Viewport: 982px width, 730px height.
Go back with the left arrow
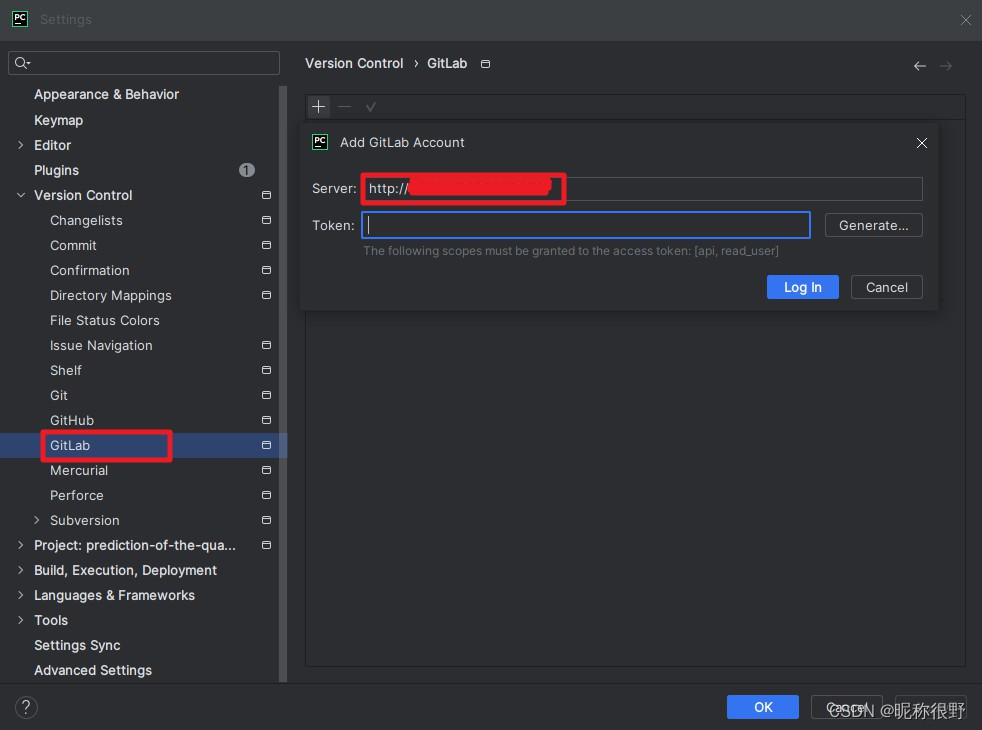click(x=919, y=66)
